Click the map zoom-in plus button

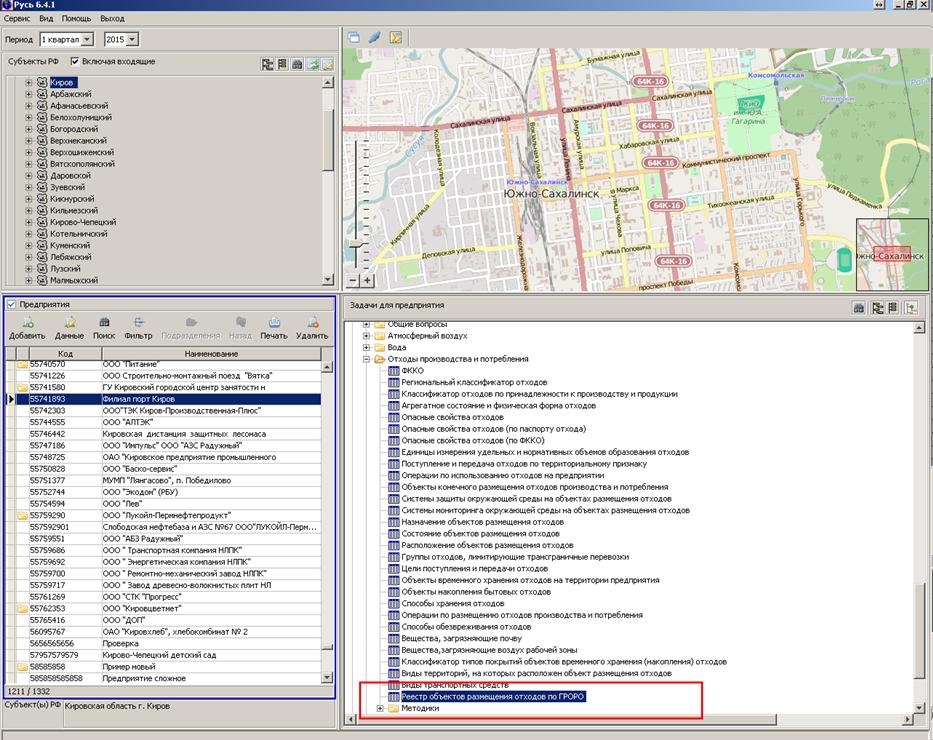368,281
